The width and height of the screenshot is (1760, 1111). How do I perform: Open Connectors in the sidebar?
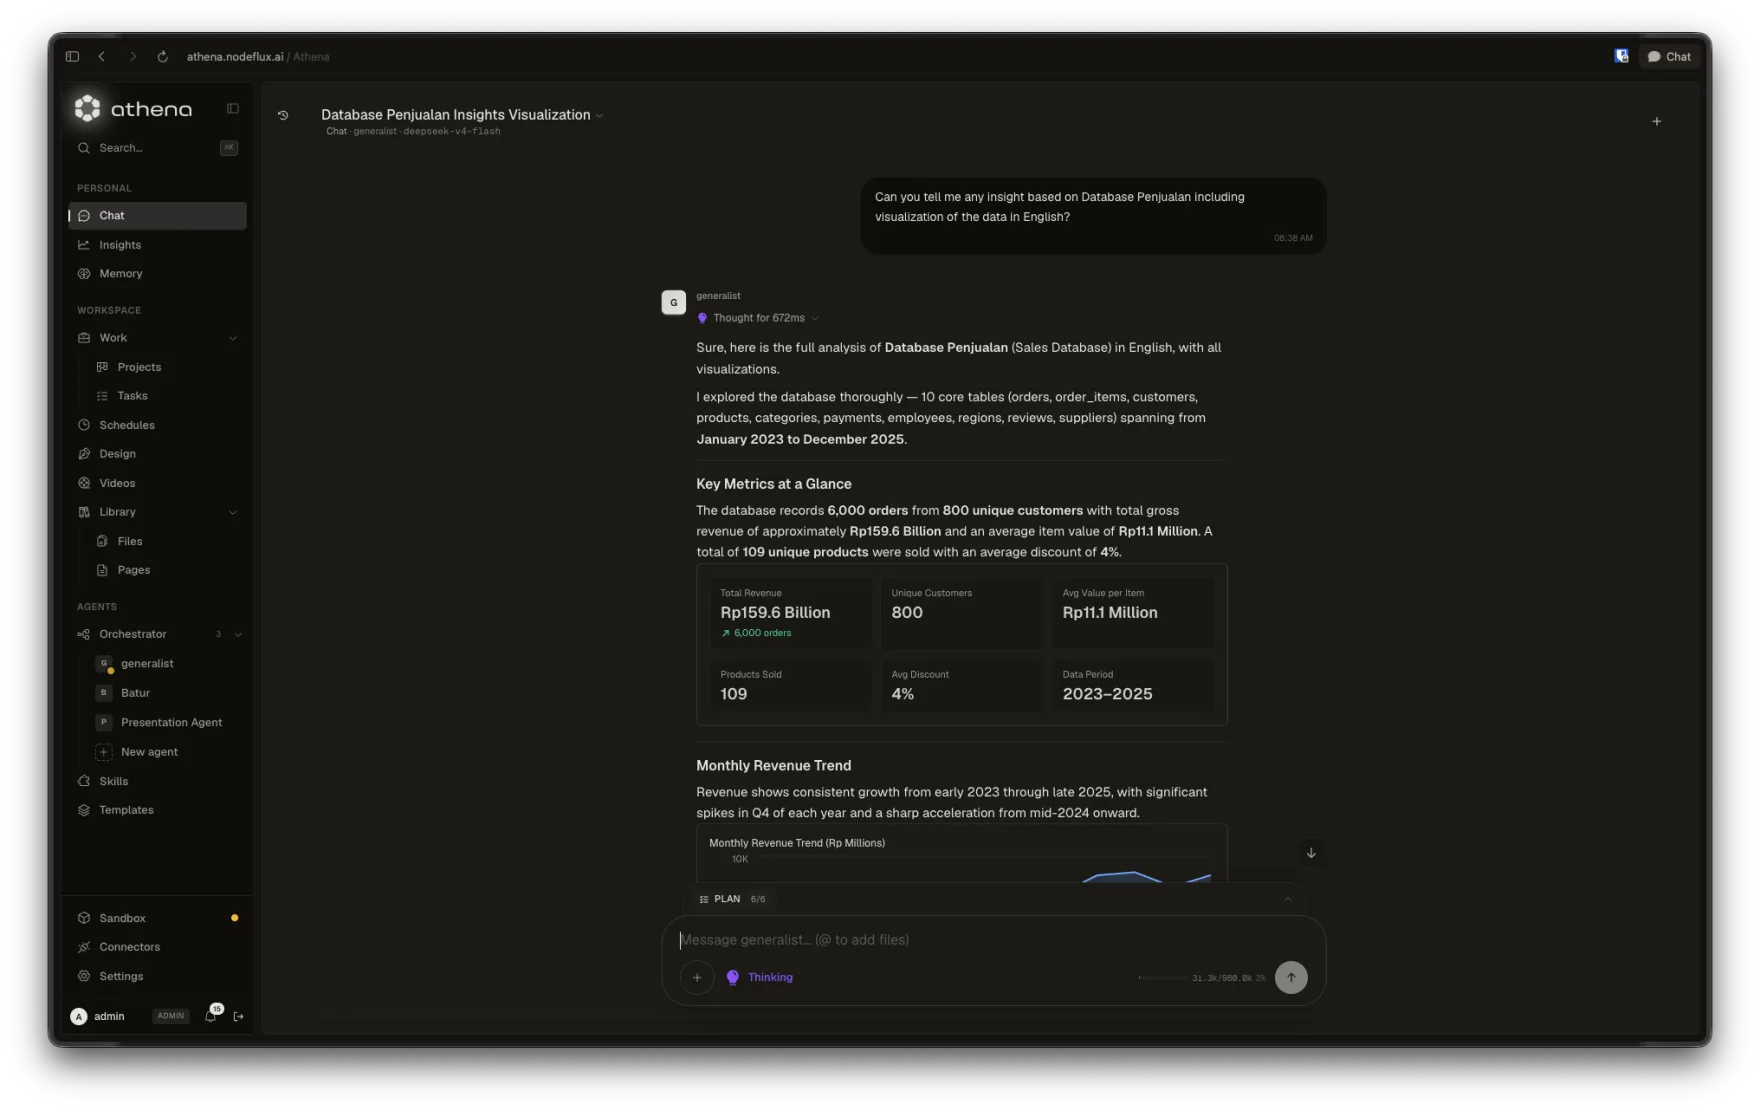[x=157, y=947]
